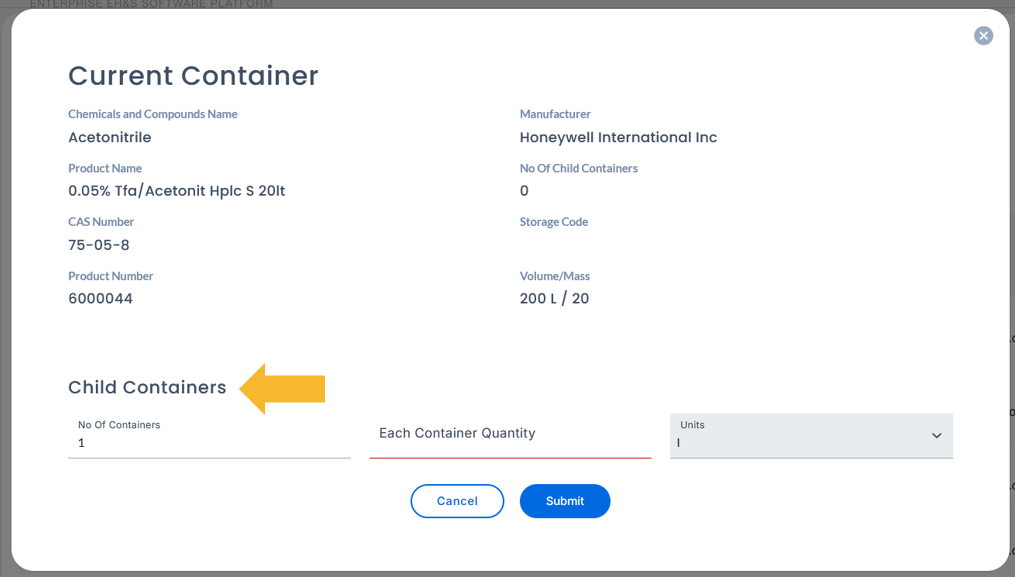Select manufacturer Honeywell International Inc
Viewport: 1015px width, 577px height.
[x=618, y=137]
